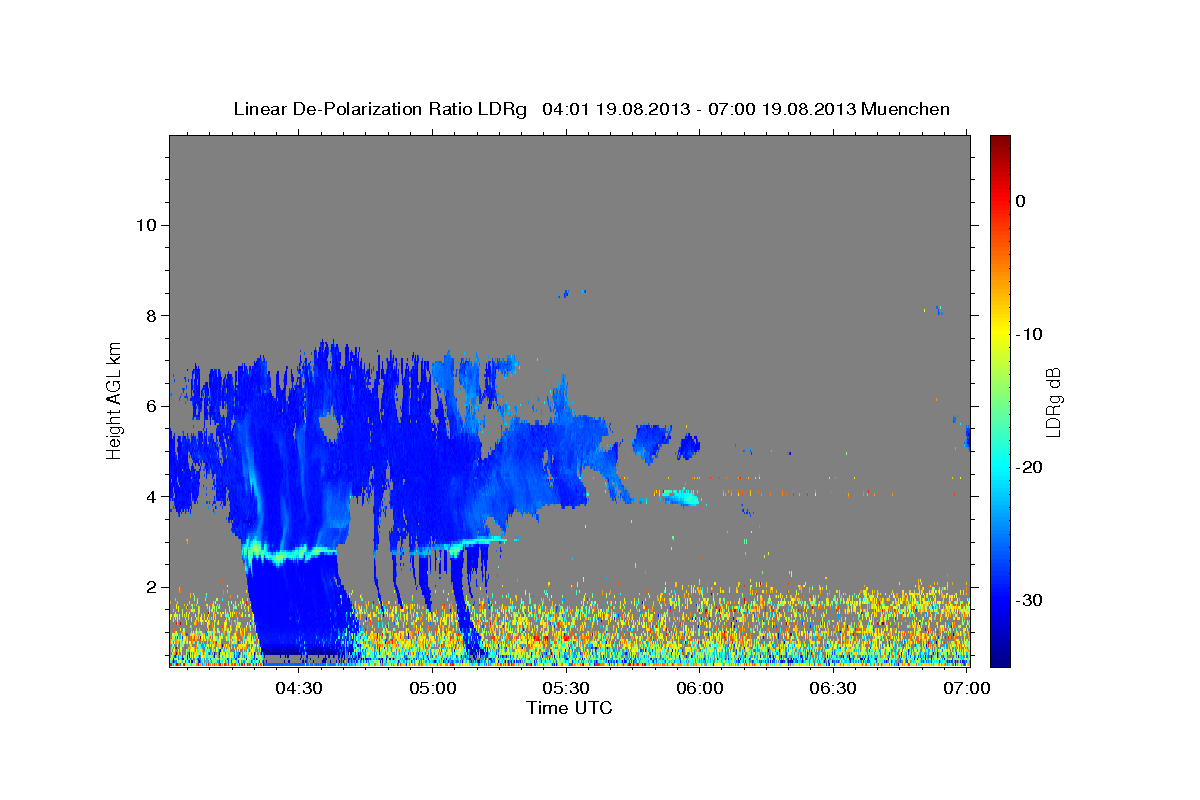This screenshot has height=800, width=1200.
Task: Click the colorbar value -30
Action: point(1030,600)
